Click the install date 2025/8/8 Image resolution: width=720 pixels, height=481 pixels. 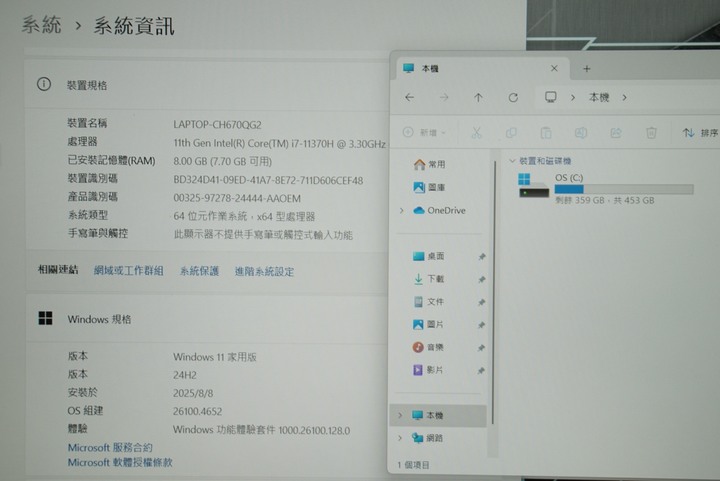pos(193,393)
